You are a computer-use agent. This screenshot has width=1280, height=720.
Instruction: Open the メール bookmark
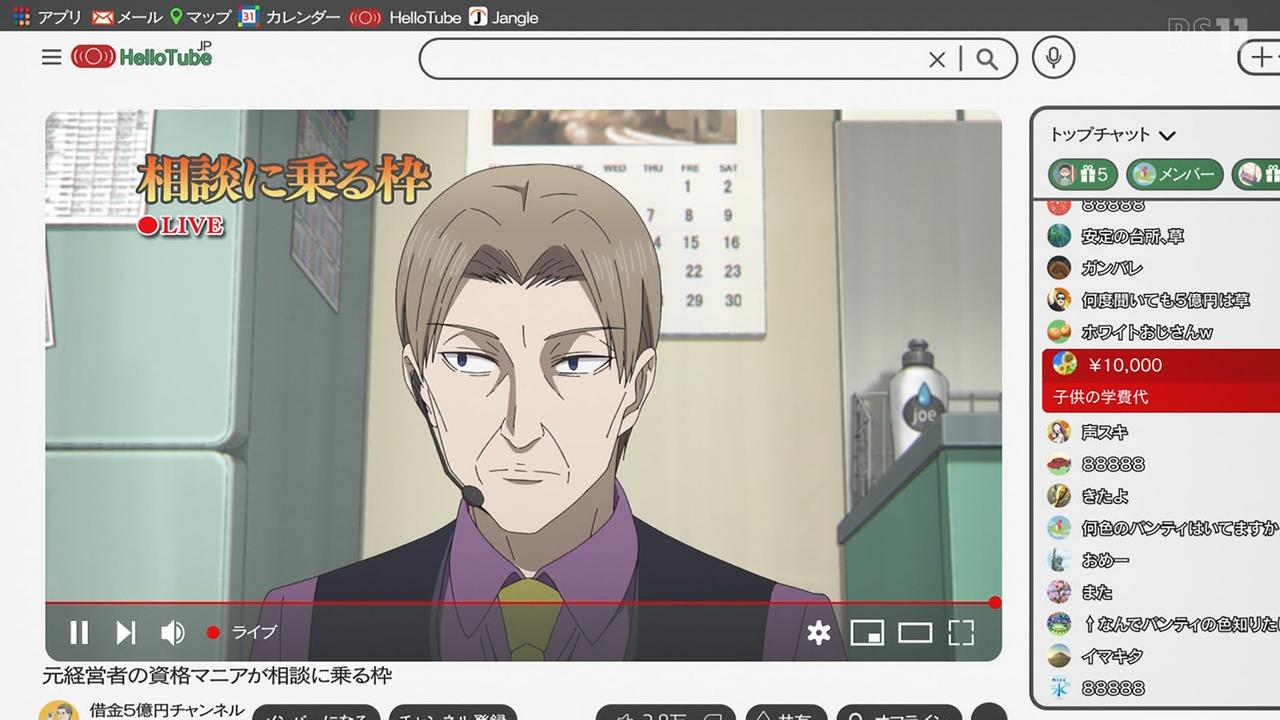point(126,17)
